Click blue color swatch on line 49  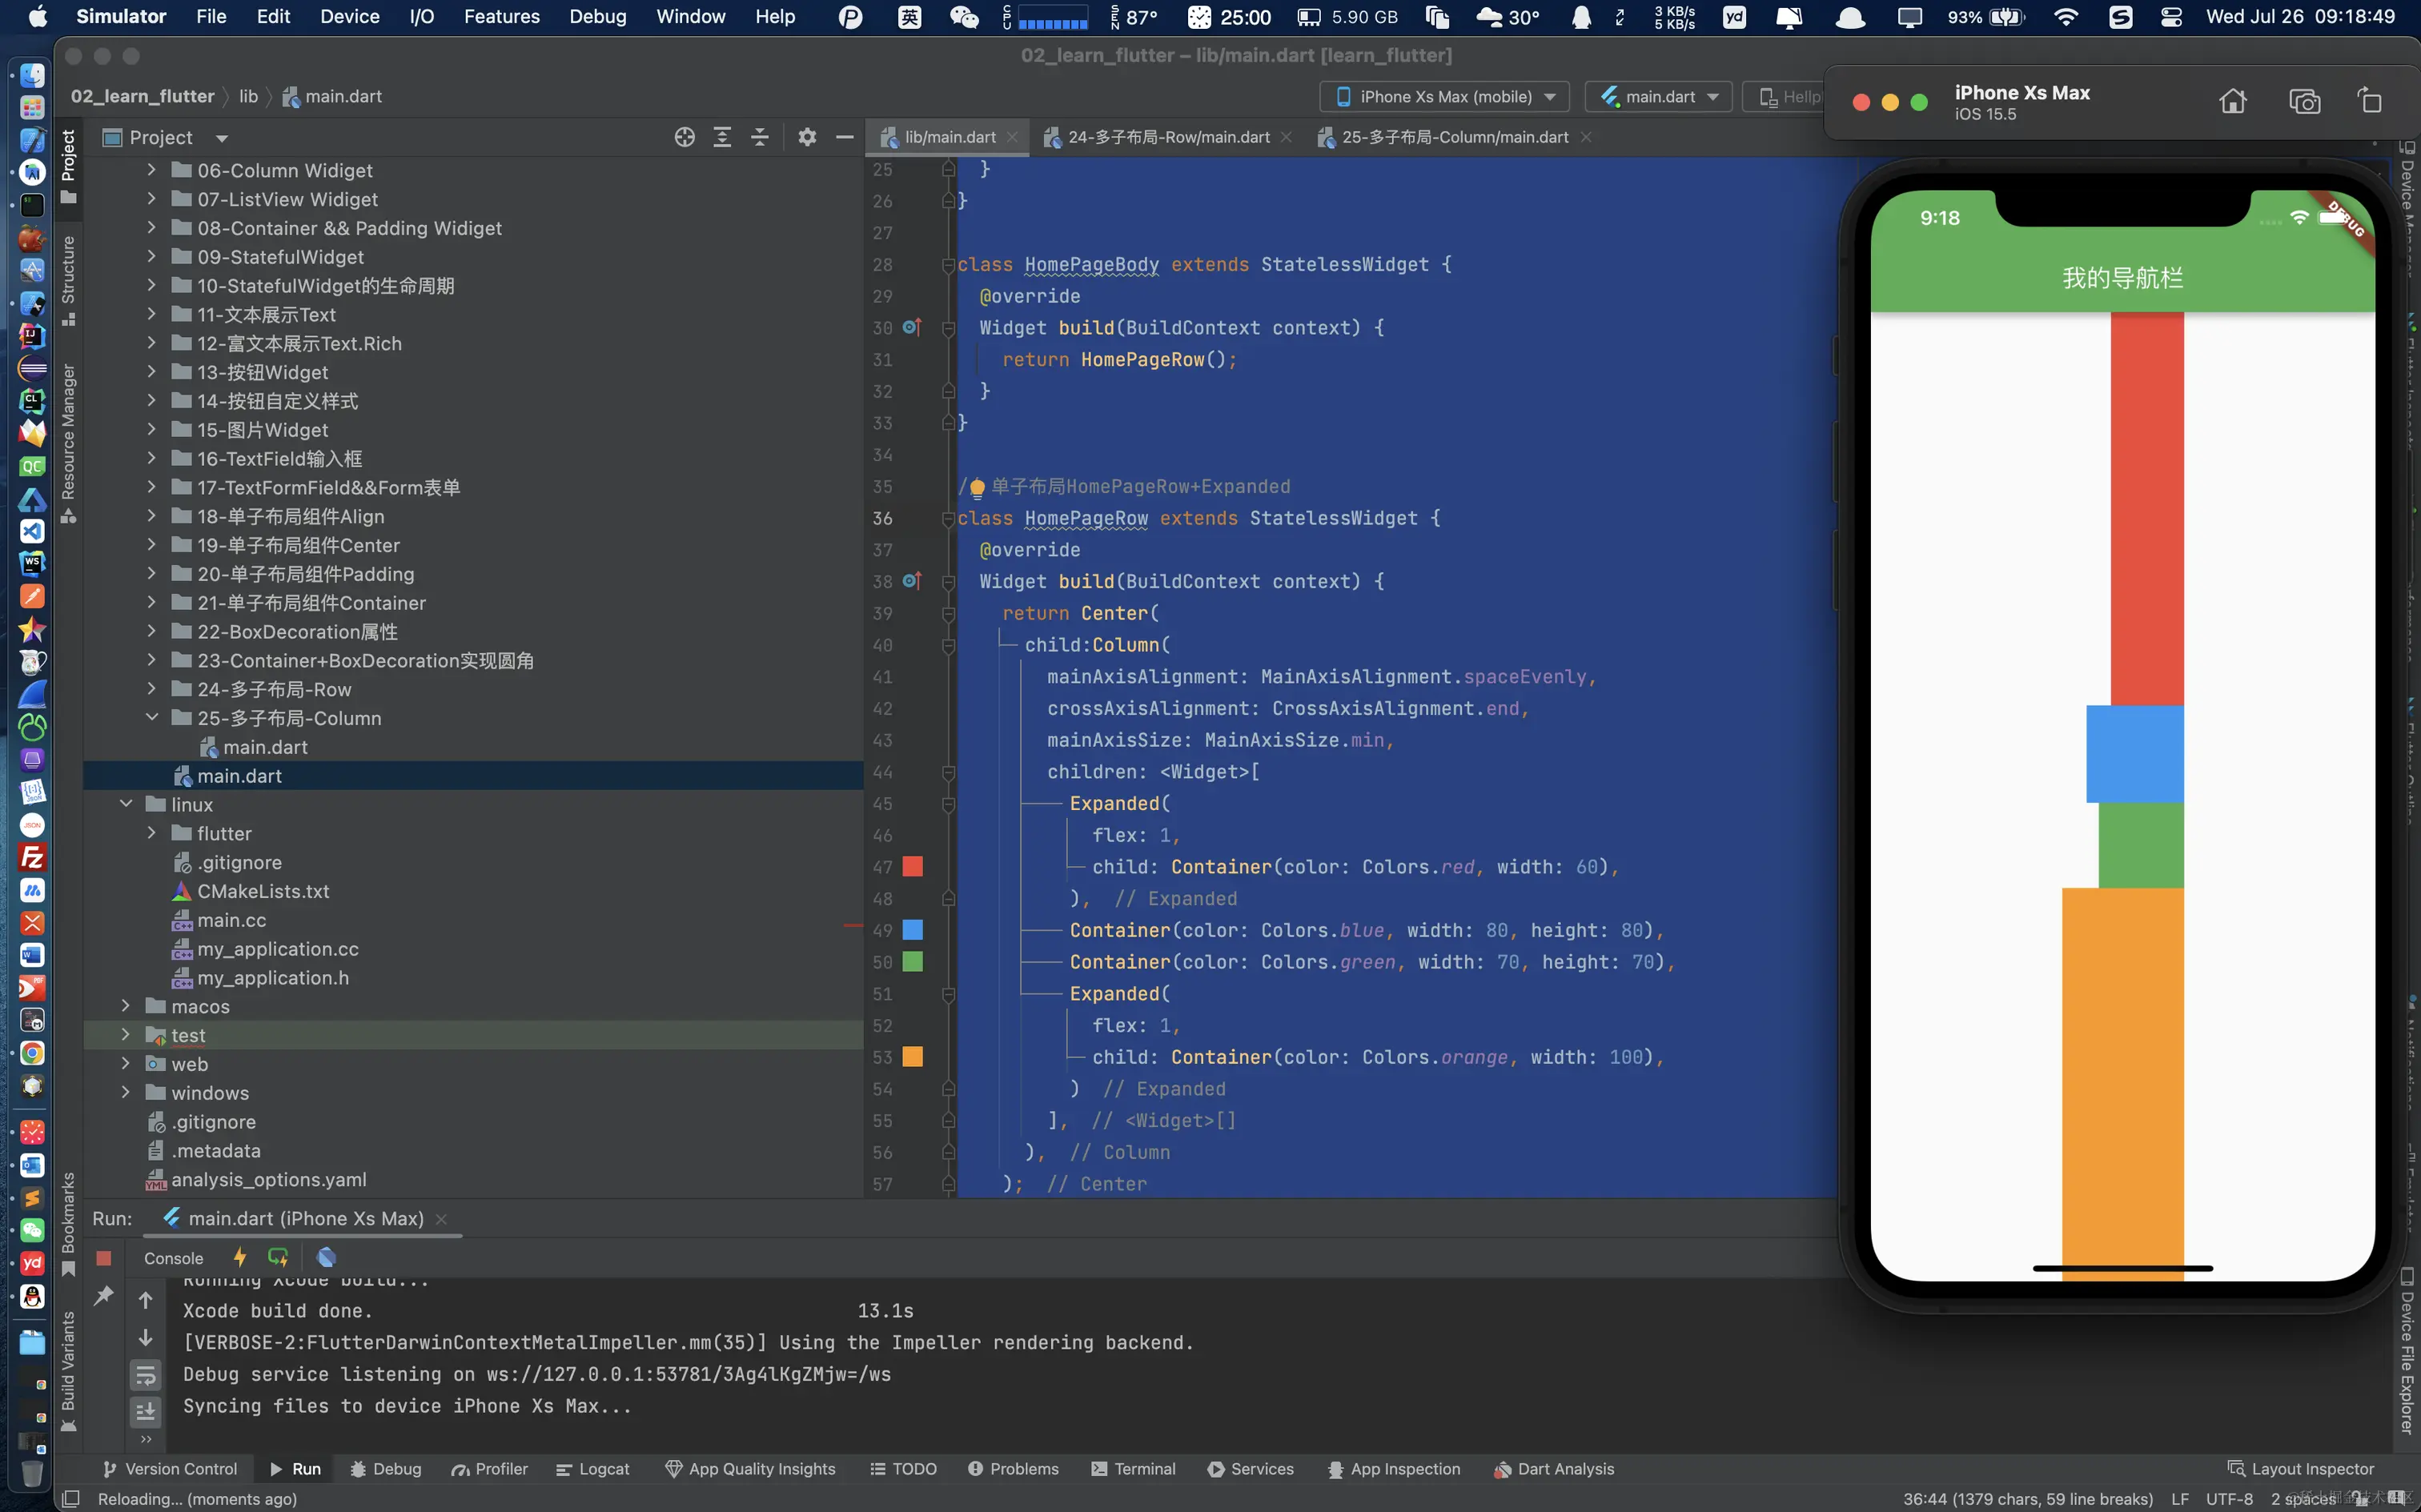[x=912, y=930]
